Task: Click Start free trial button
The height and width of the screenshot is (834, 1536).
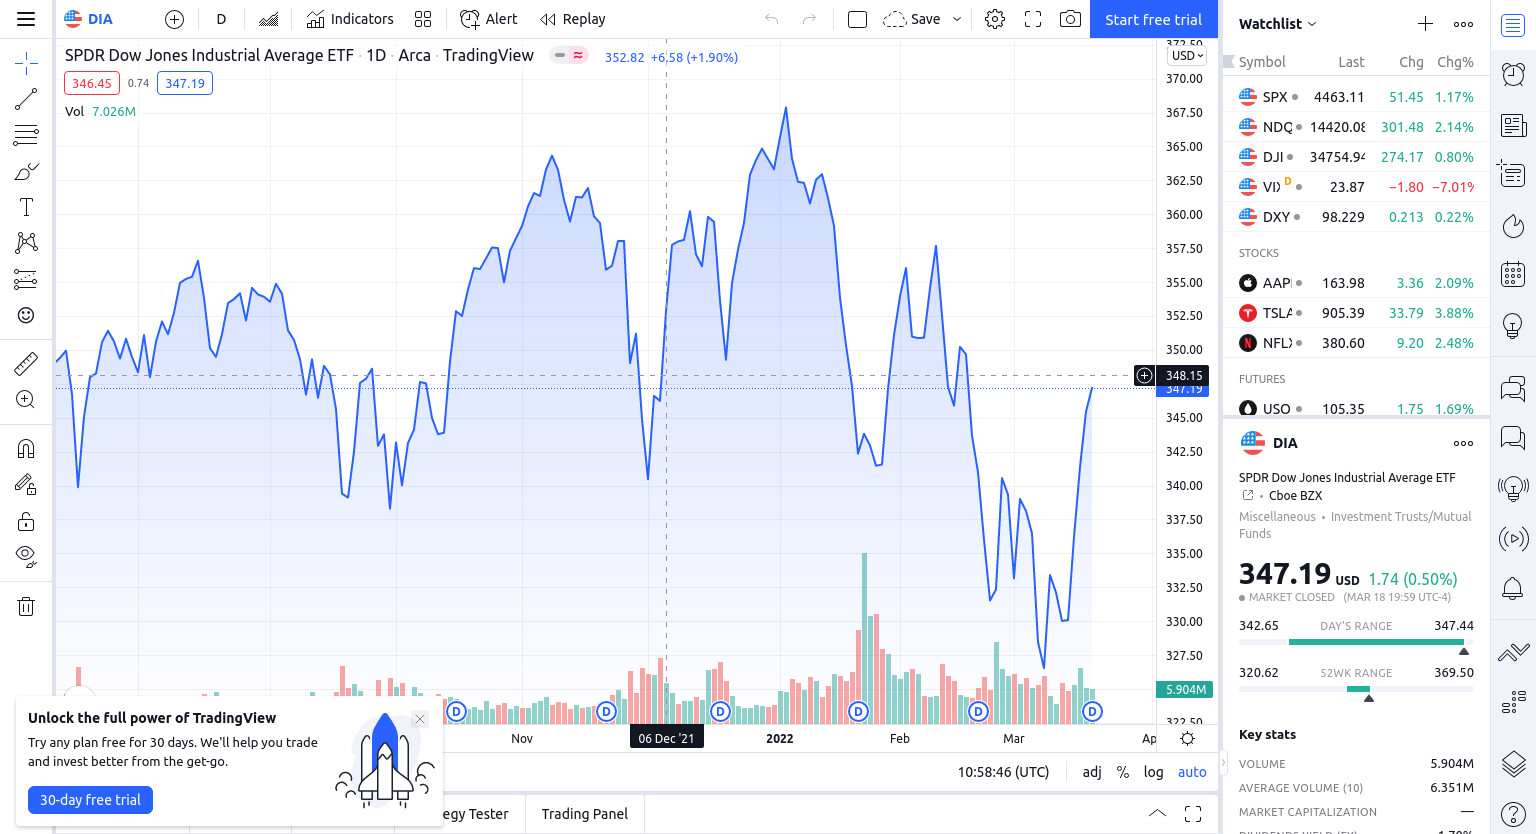Action: [1153, 19]
